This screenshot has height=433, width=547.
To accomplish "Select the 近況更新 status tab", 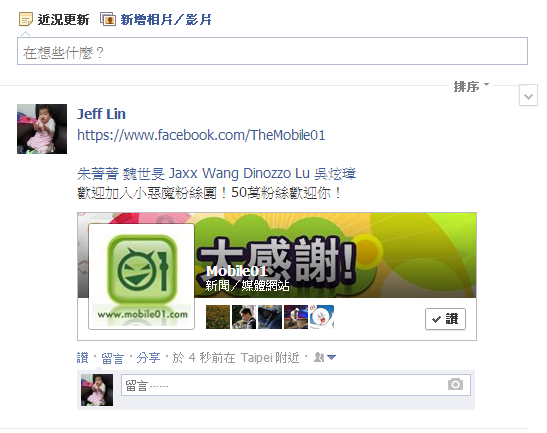I will [x=63, y=20].
